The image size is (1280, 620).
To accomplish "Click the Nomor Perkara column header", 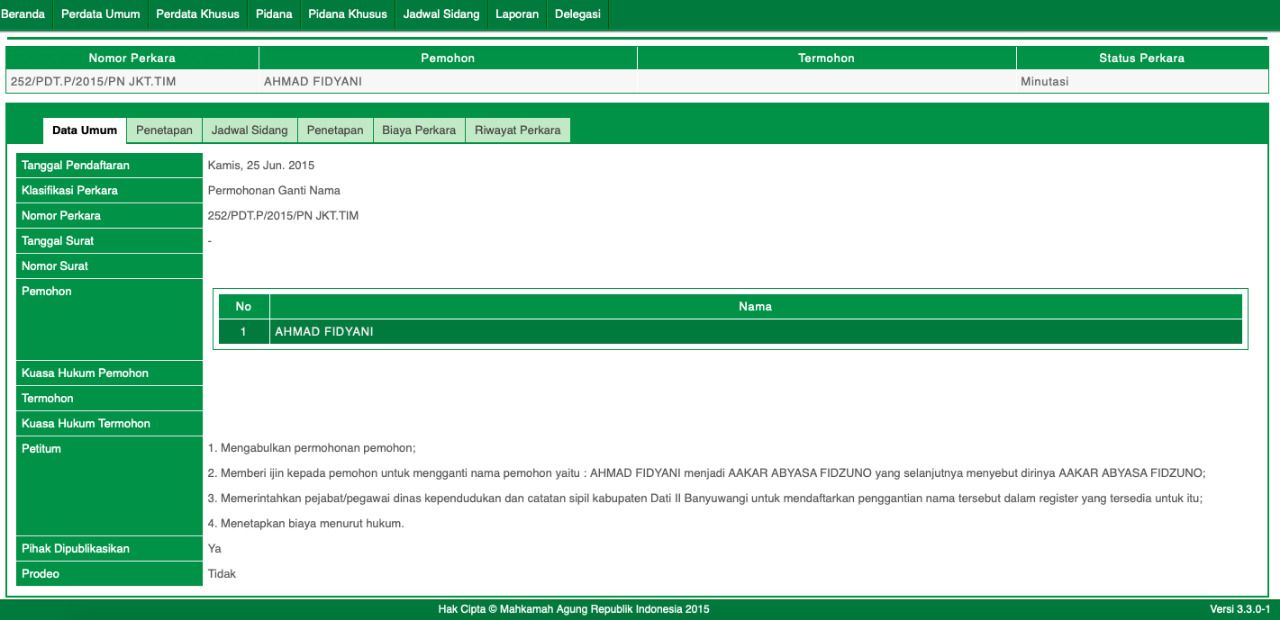I will point(132,58).
